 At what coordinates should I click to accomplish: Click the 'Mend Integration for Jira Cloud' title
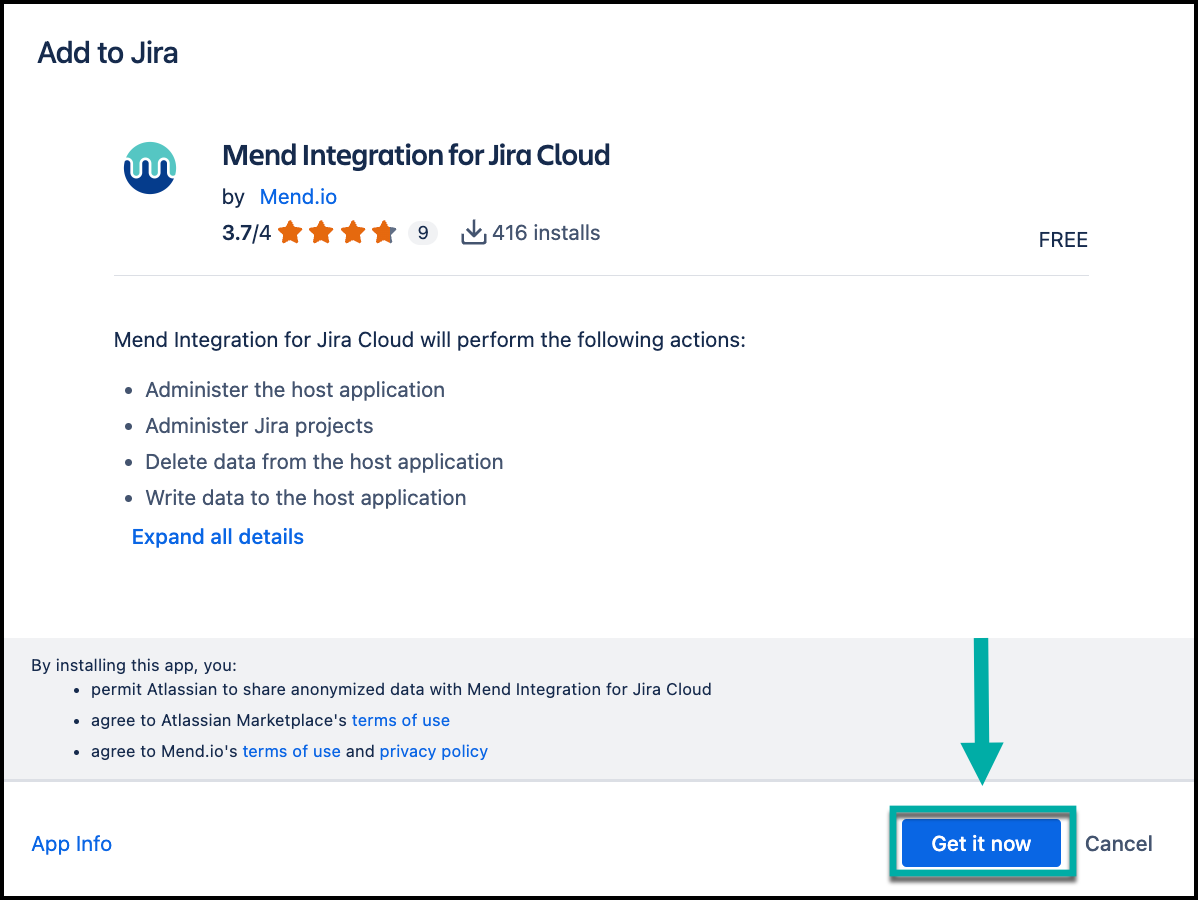click(416, 156)
